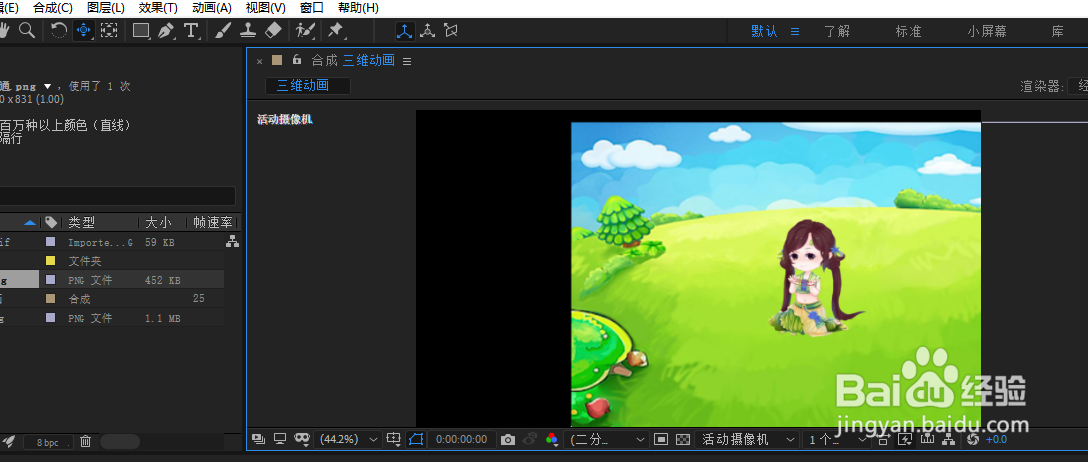
Task: Select the Unified Camera tool
Action: tap(84, 31)
